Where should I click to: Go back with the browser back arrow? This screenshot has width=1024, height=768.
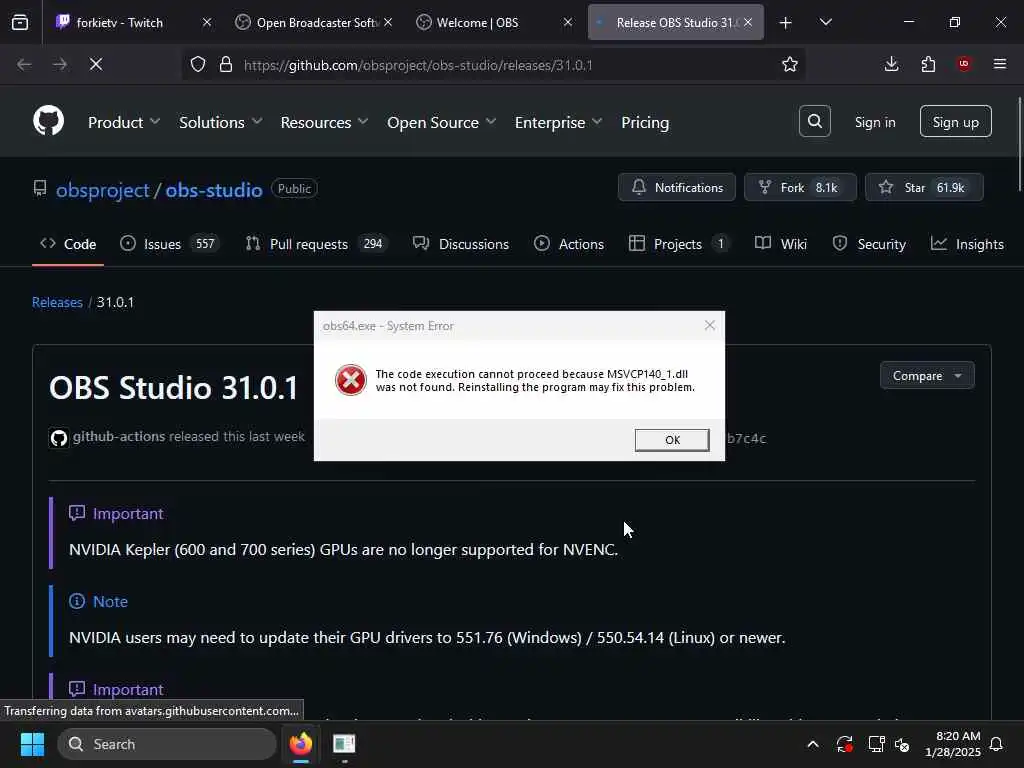point(24,64)
